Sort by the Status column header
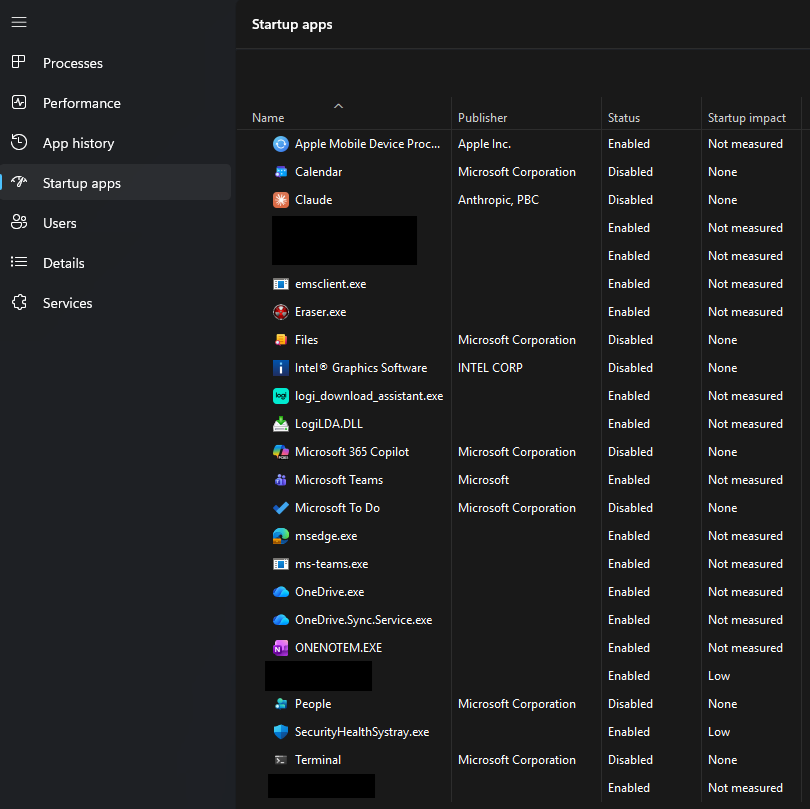This screenshot has width=810, height=809. [x=624, y=118]
